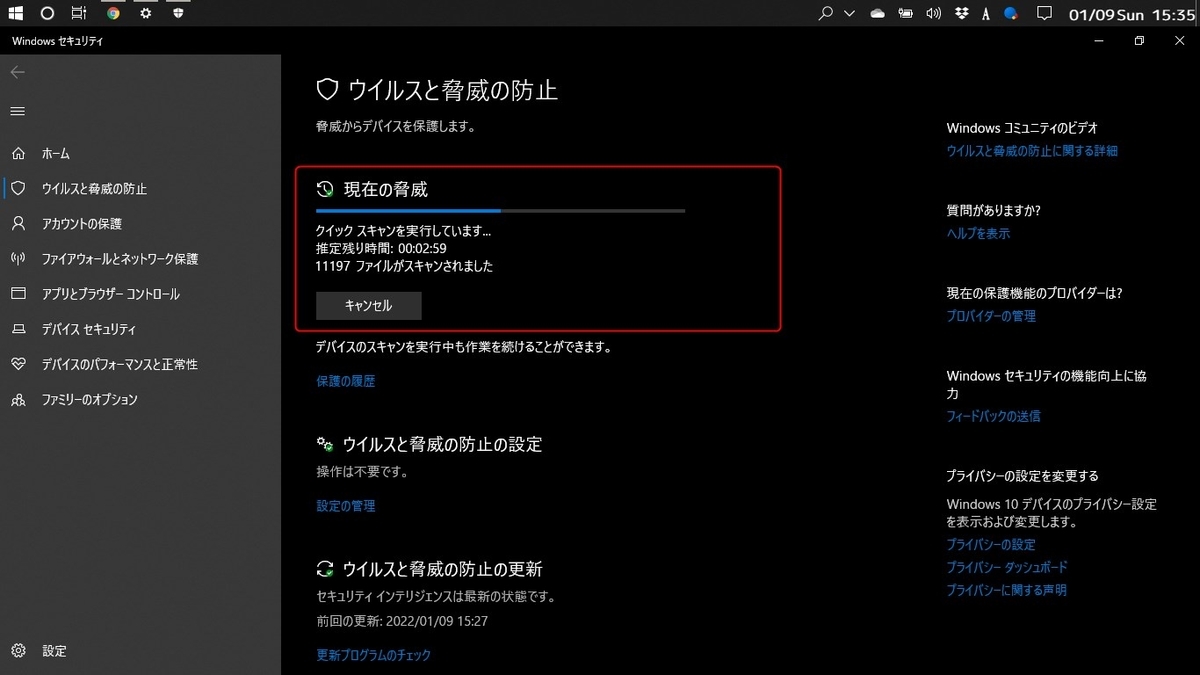This screenshot has width=1200, height=675.
Task: Click the shield icon beside page title
Action: tap(327, 91)
